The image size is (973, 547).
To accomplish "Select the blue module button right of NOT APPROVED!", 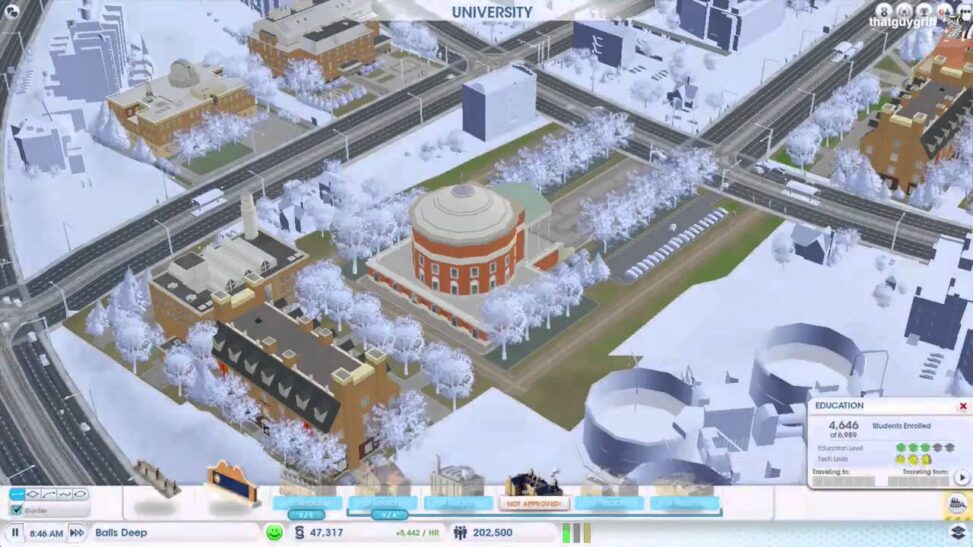I will click(609, 503).
